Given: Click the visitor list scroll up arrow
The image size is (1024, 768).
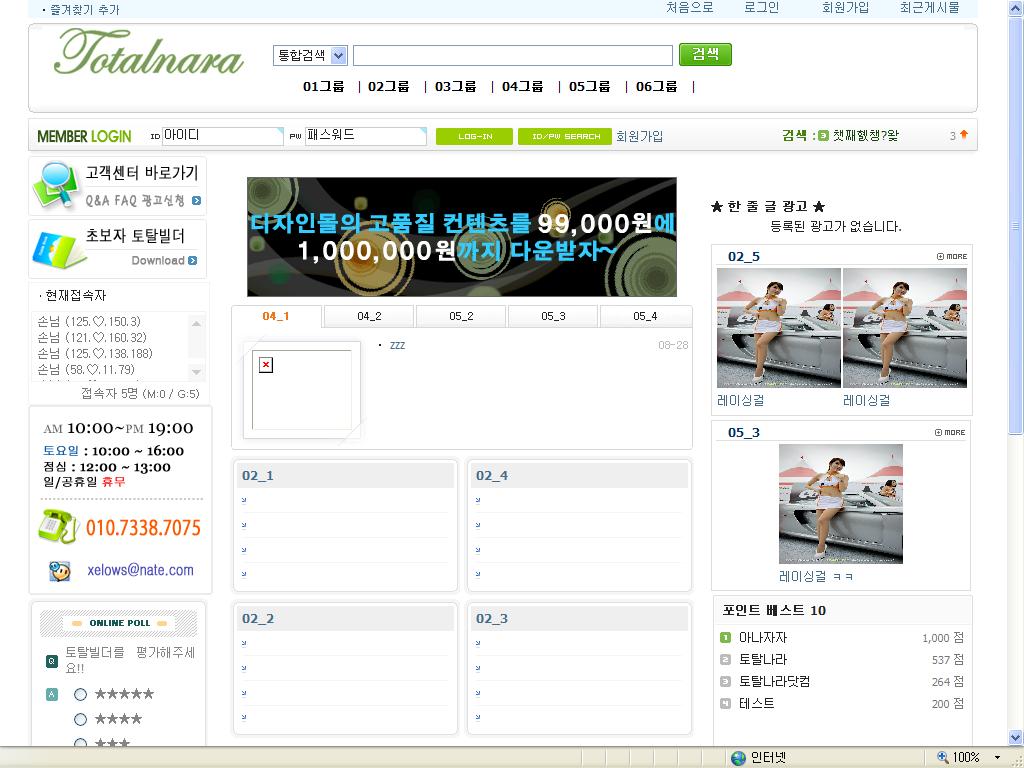Looking at the screenshot, I should point(196,323).
